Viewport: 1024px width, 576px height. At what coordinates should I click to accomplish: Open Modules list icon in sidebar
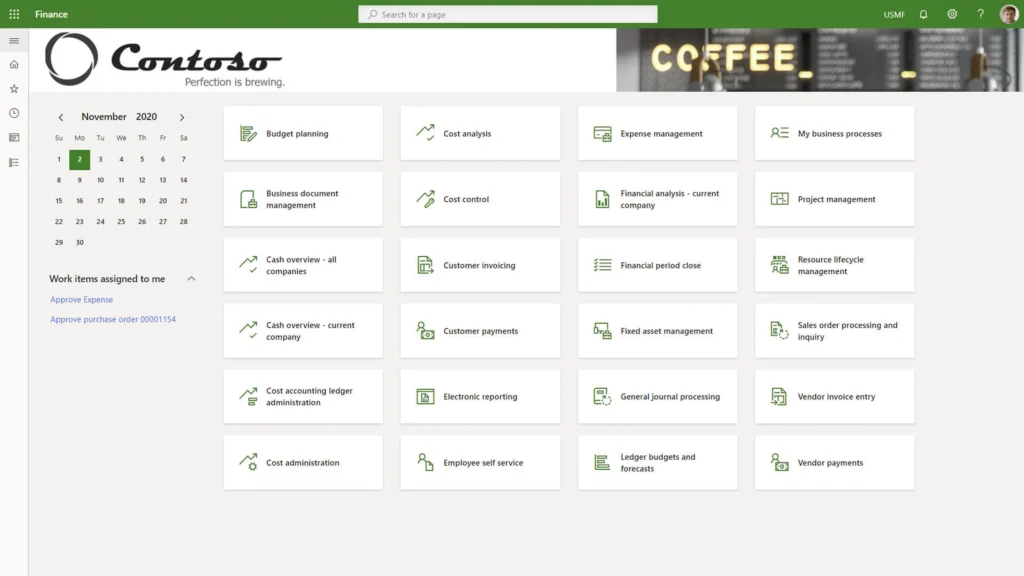click(14, 162)
